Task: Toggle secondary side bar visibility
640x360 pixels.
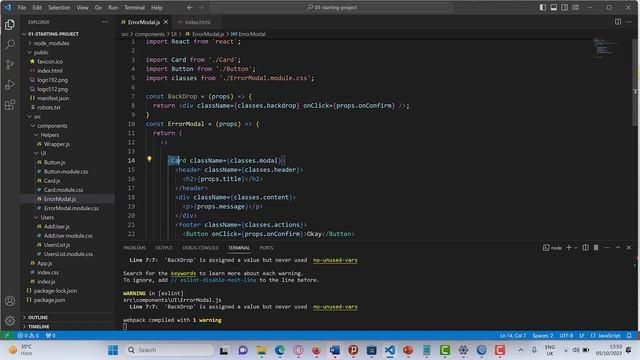Action: [564, 7]
